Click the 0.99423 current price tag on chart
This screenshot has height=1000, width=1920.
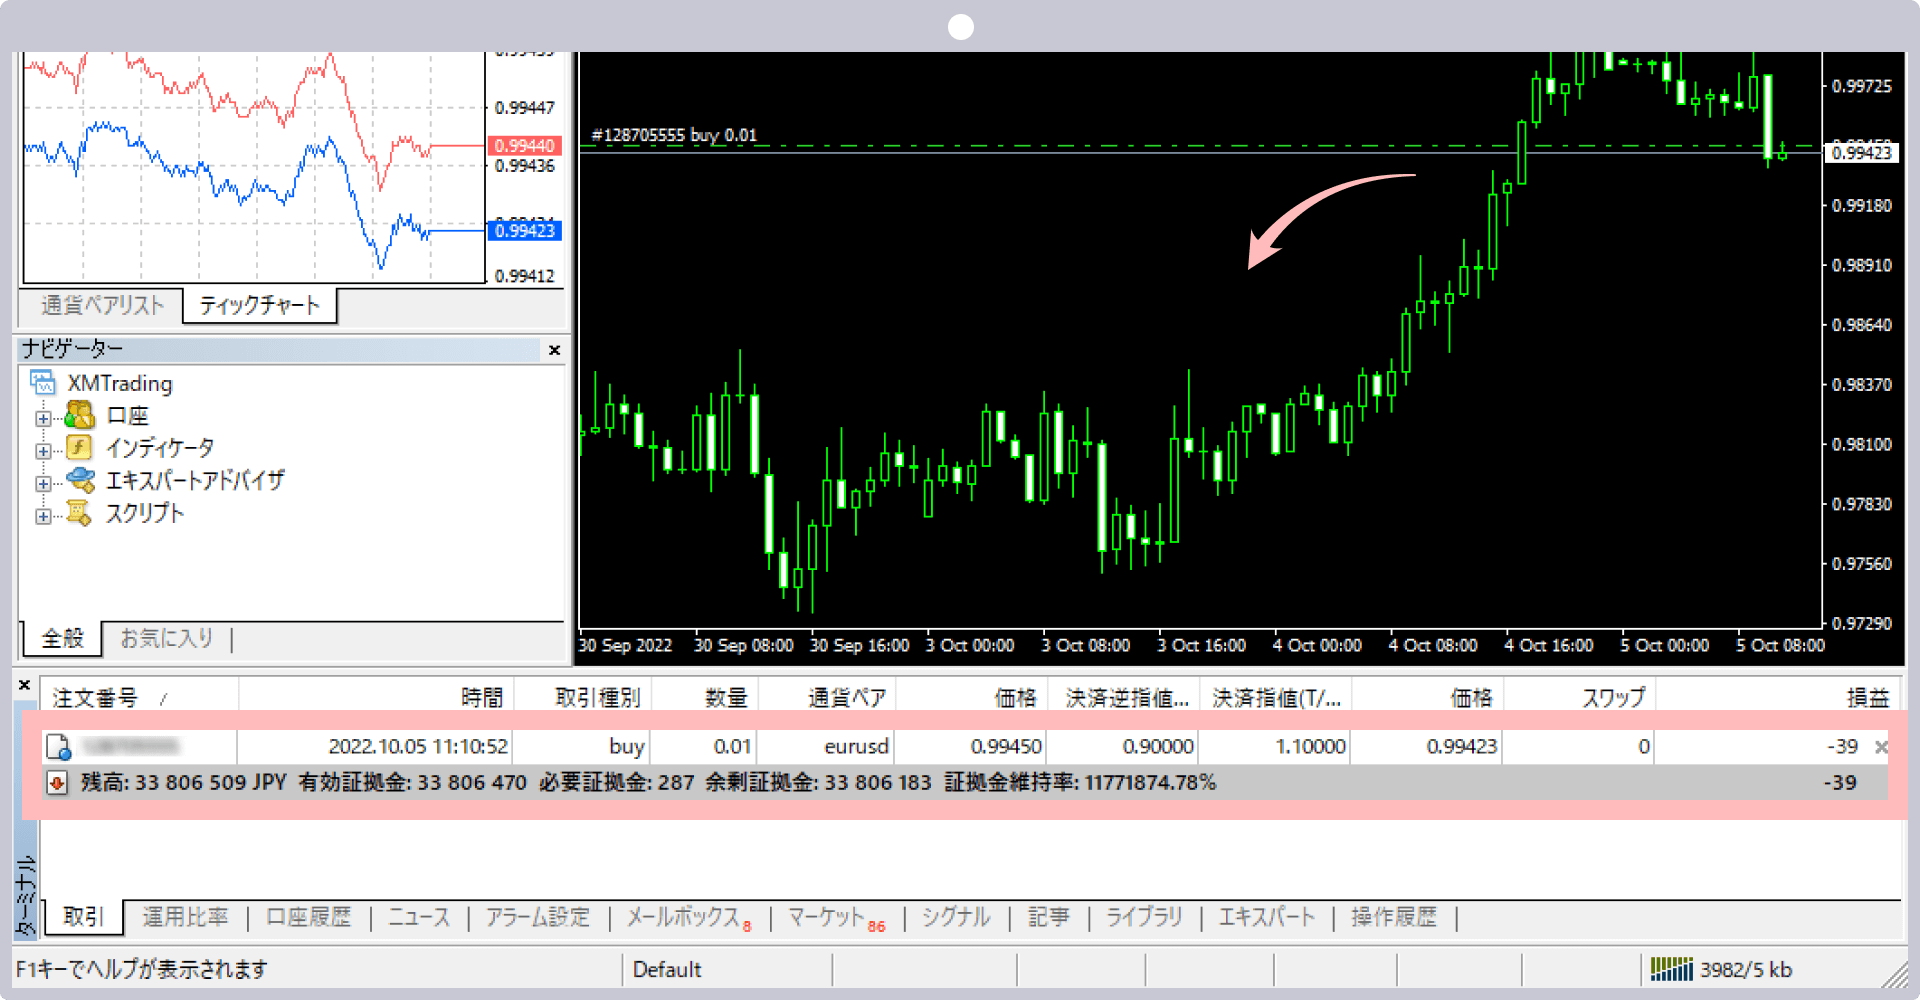coord(1863,153)
